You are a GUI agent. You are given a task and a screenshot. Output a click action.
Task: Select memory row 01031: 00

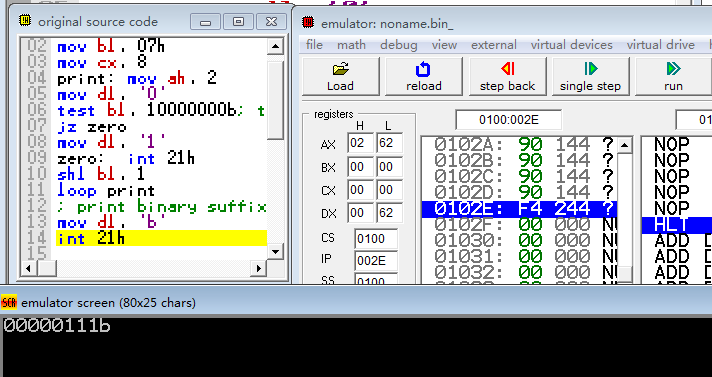pyautogui.click(x=519, y=257)
